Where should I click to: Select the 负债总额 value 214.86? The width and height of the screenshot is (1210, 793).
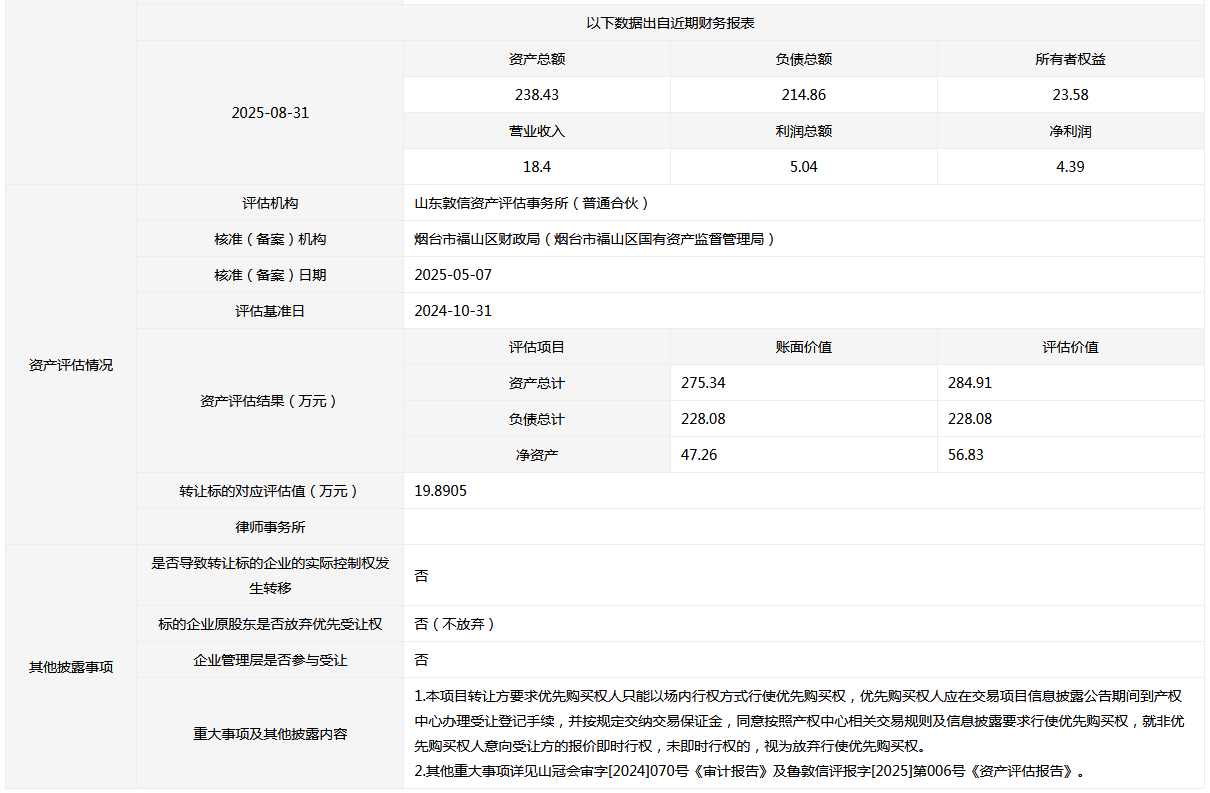click(x=803, y=95)
